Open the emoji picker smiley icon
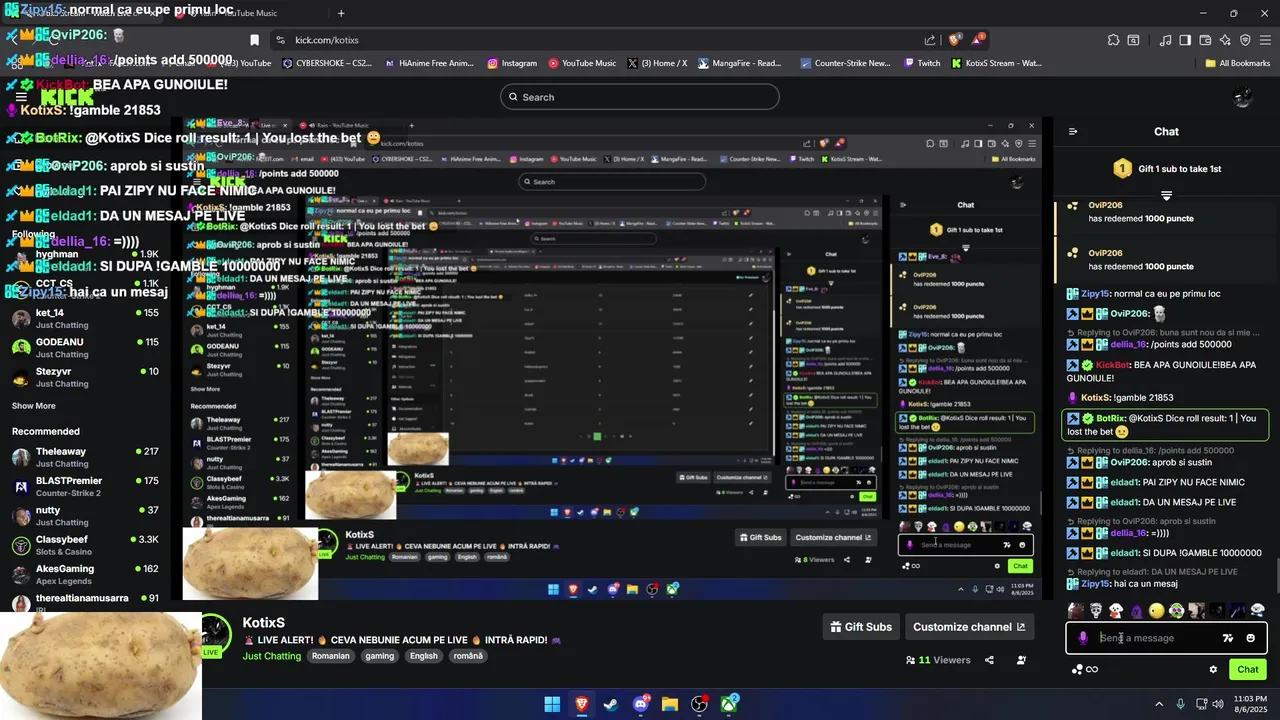Viewport: 1280px width, 720px height. tap(1250, 638)
